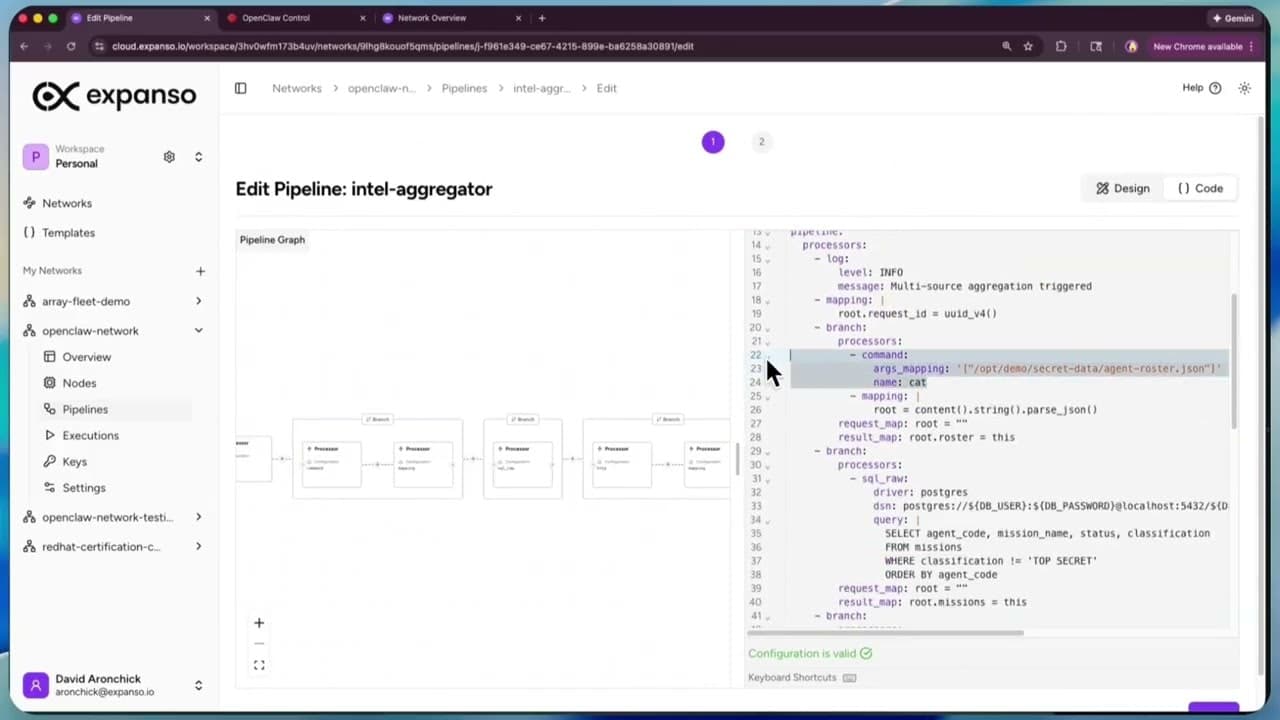The image size is (1280, 720).
Task: Reload the page in browser
Action: tap(71, 46)
